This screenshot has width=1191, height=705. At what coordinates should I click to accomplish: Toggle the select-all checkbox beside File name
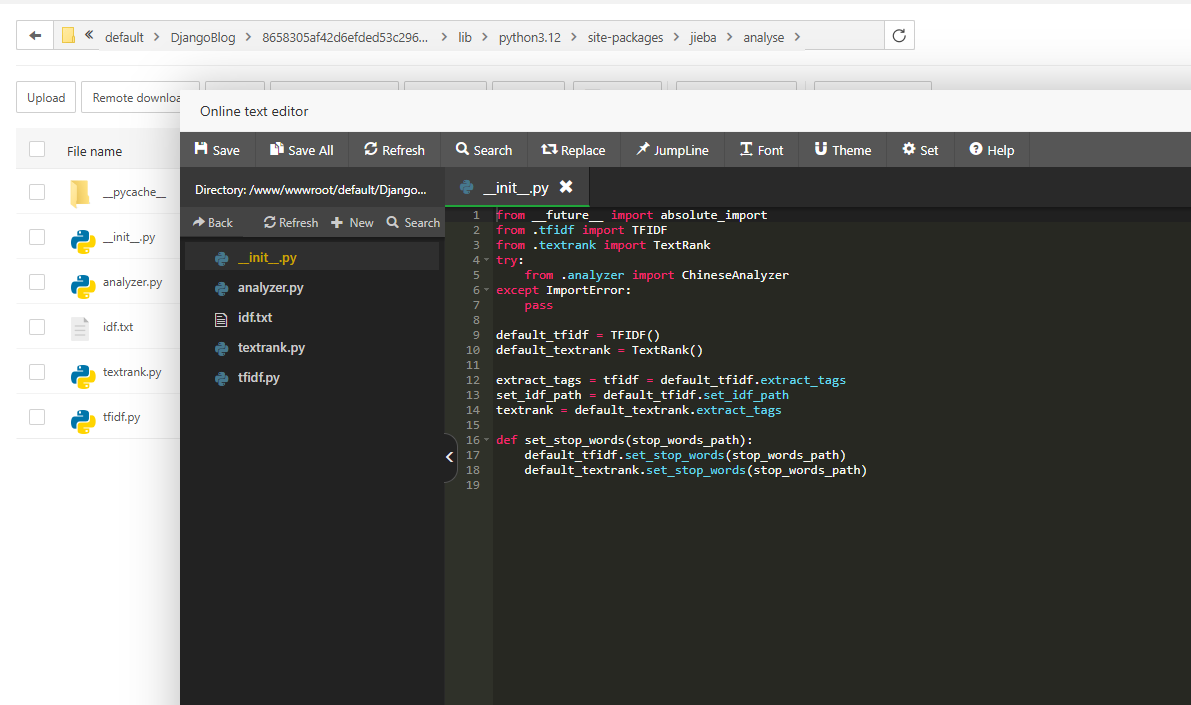pyautogui.click(x=37, y=150)
